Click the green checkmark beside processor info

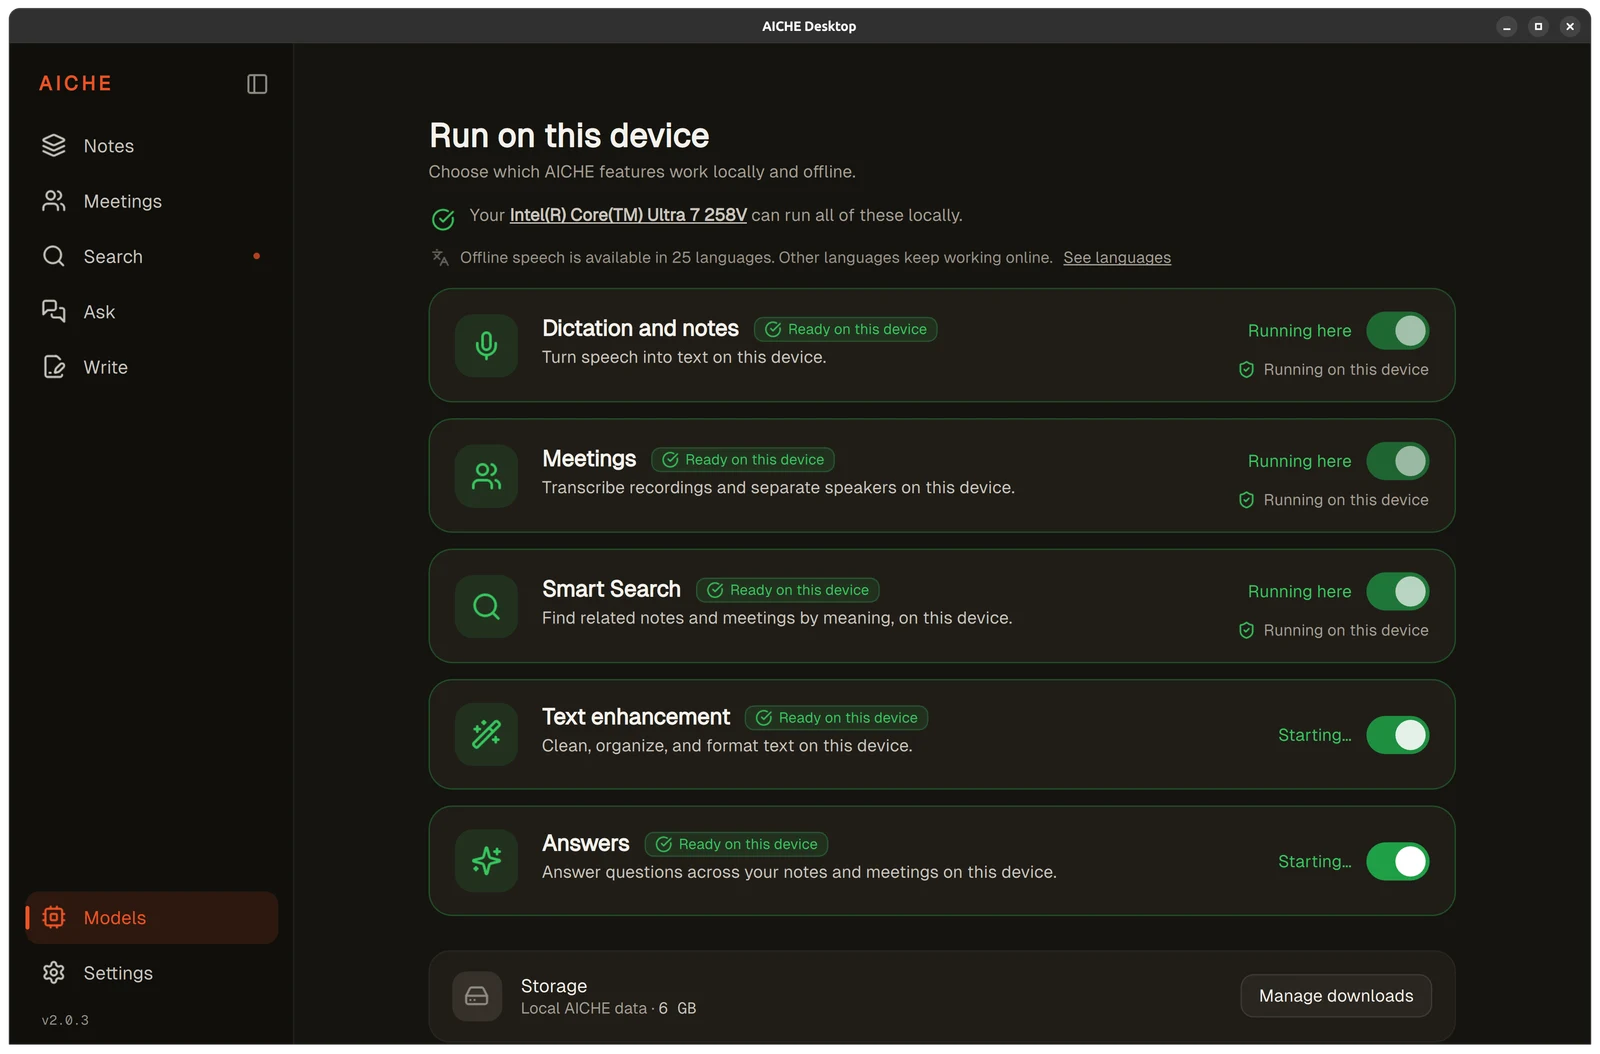443,219
